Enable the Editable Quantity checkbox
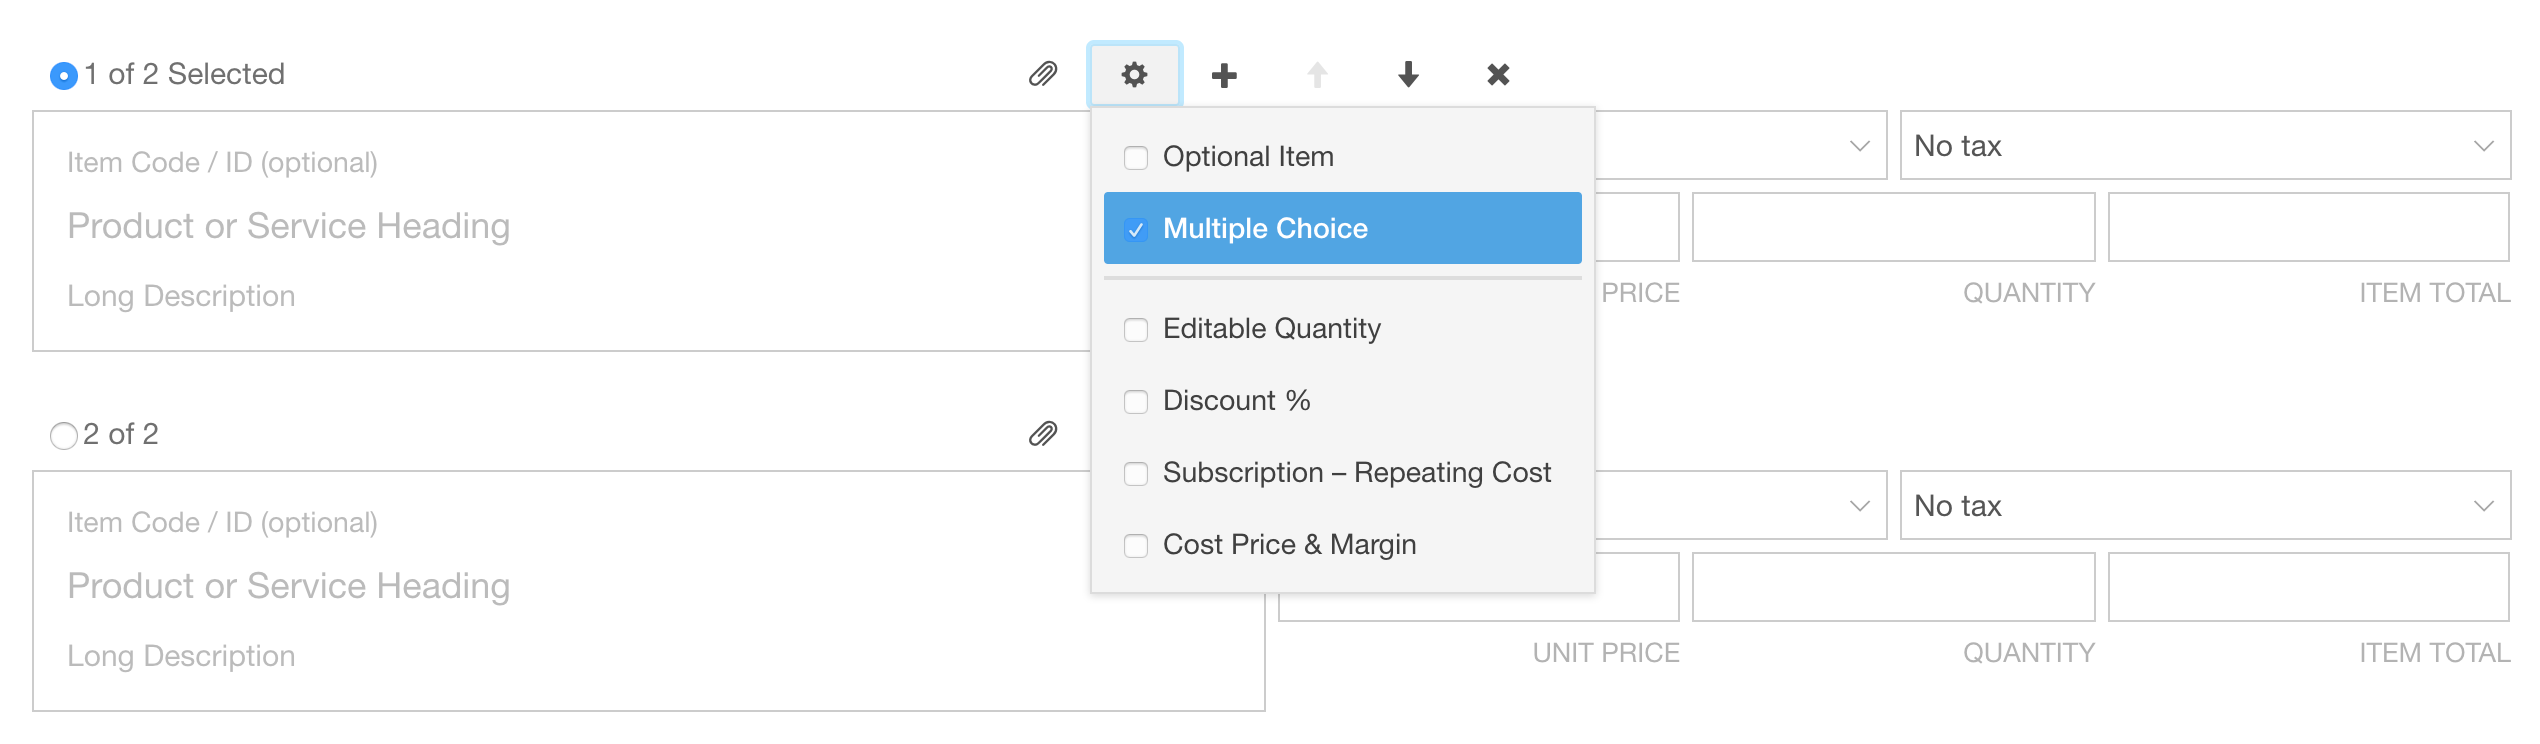Screen dimensions: 2540x744 coord(1136,329)
